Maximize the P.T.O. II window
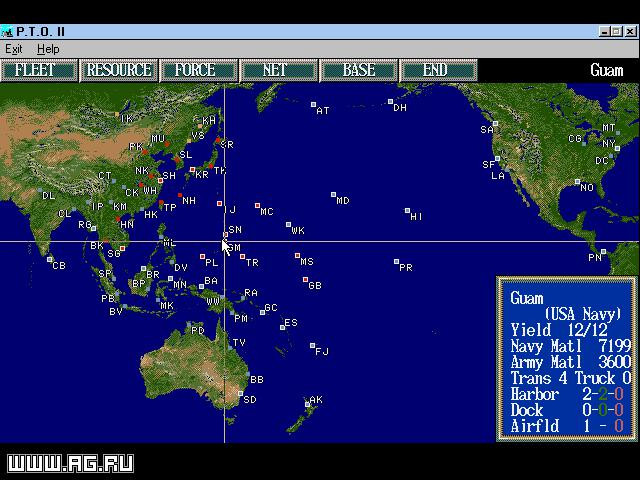The width and height of the screenshot is (640, 480). point(617,31)
